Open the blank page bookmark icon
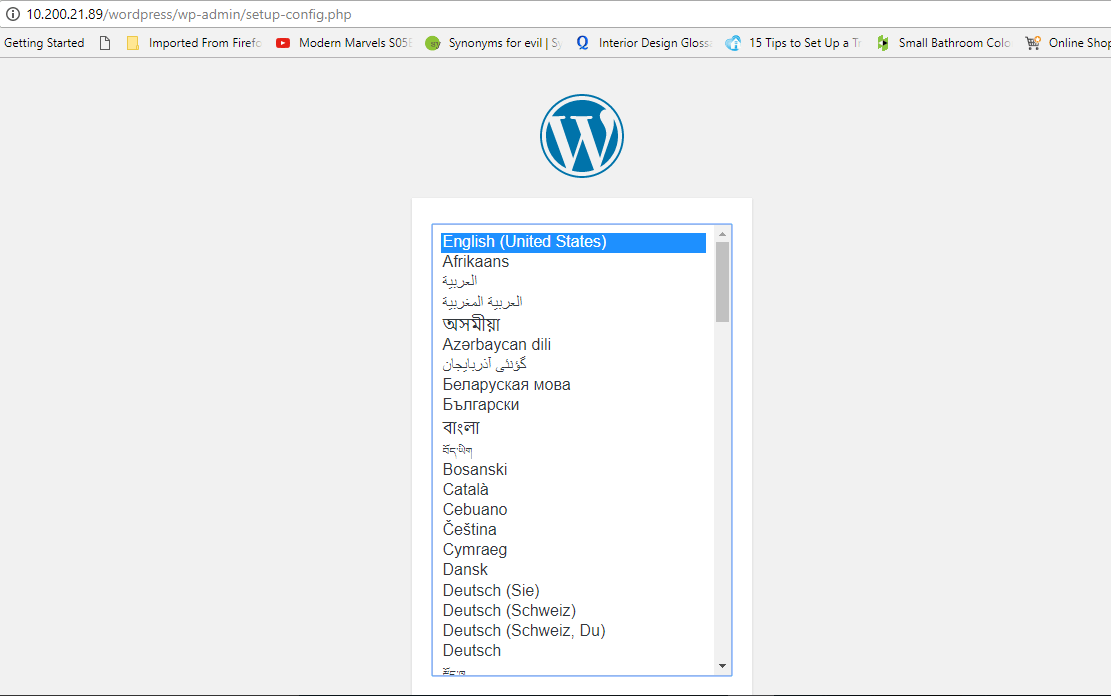The image size is (1111, 696). [x=105, y=43]
